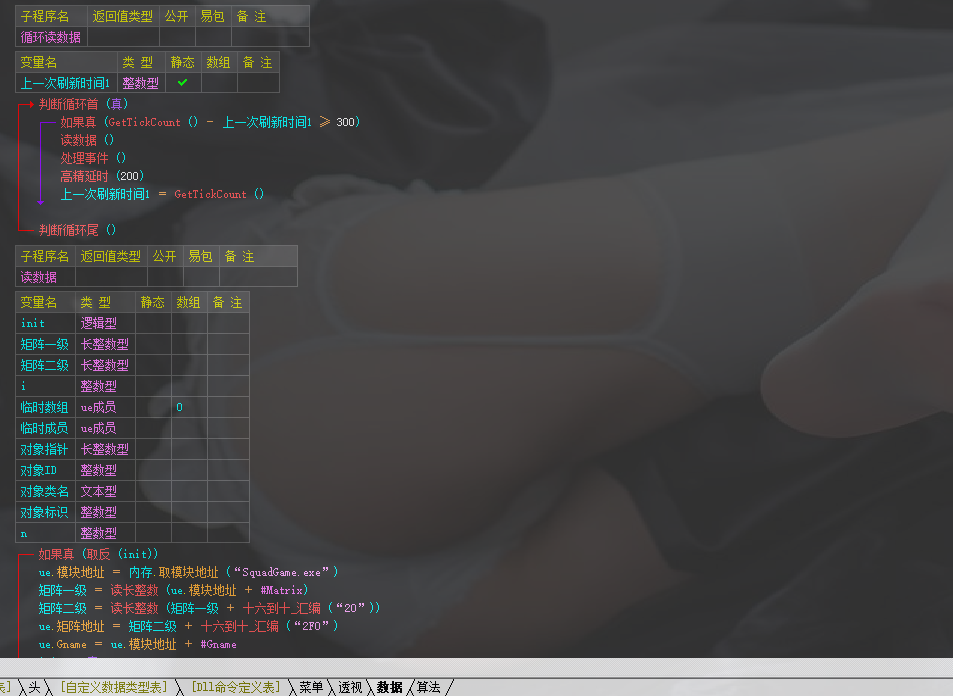The width and height of the screenshot is (953, 696).
Task: Select the active 数据 tab
Action: tap(389, 687)
